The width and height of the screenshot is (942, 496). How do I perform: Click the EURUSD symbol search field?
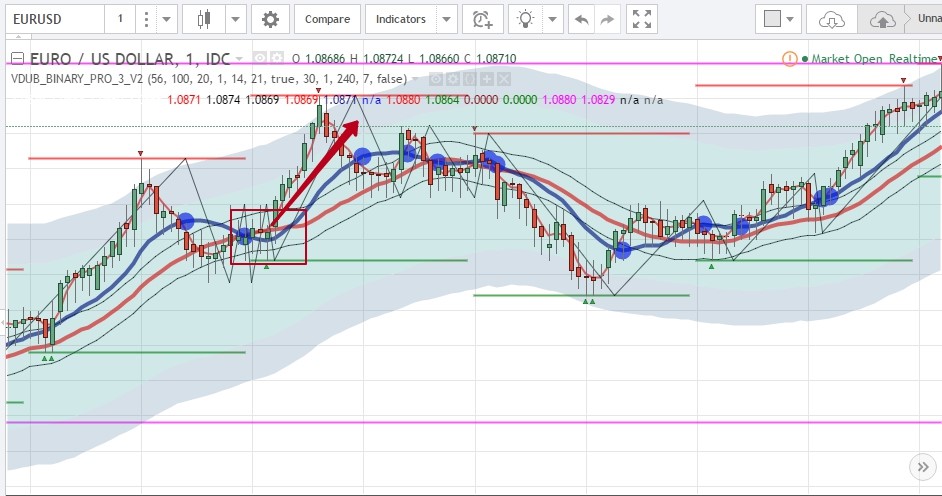pos(55,19)
